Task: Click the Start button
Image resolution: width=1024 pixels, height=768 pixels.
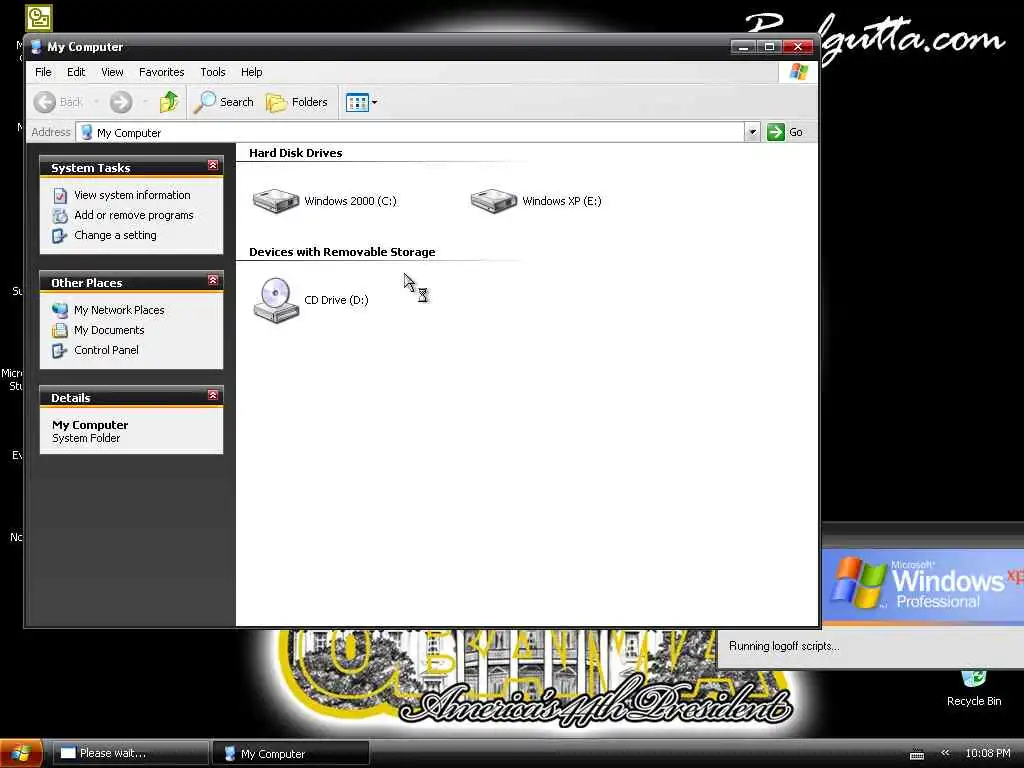Action: tap(22, 753)
